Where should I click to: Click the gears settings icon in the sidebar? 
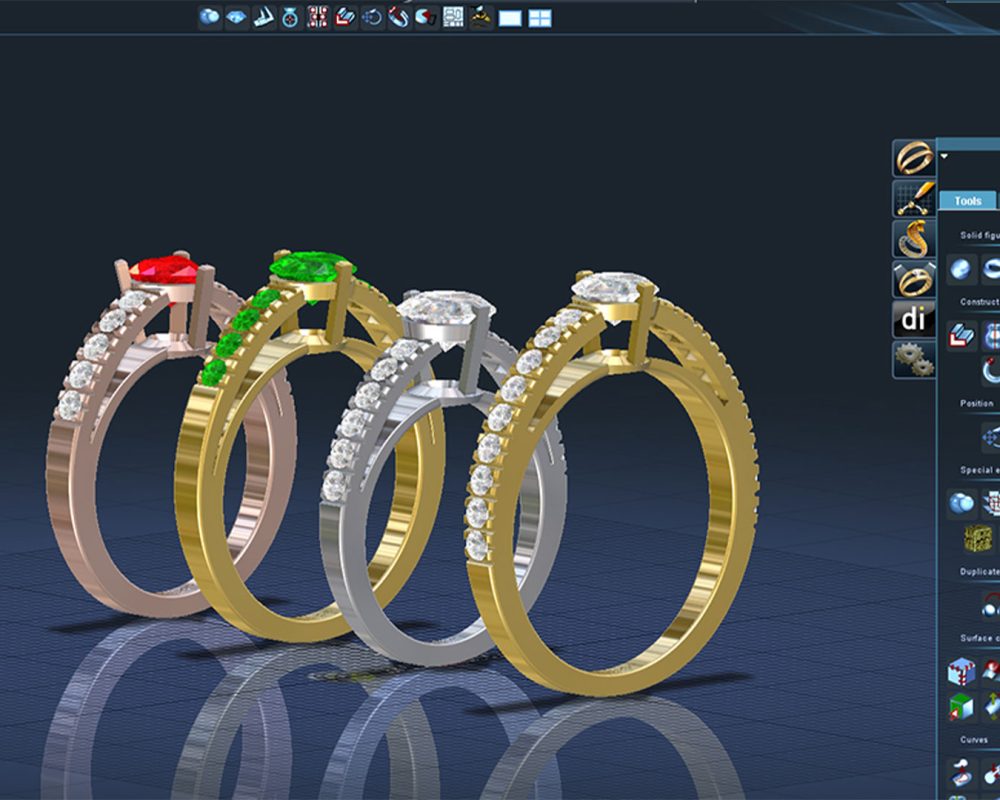click(914, 359)
